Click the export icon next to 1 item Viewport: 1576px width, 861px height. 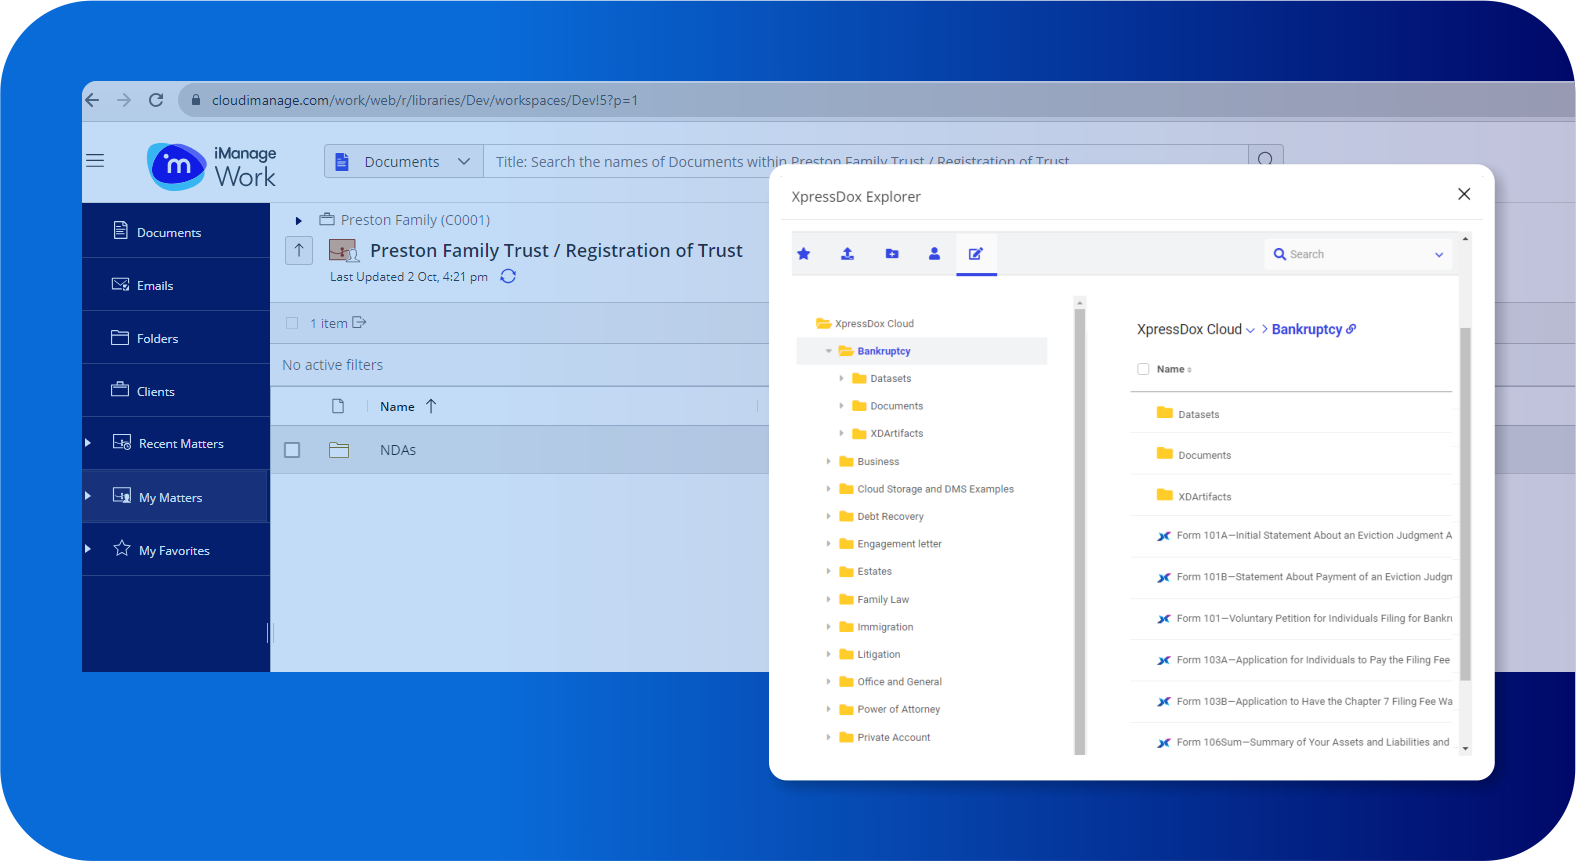coord(359,322)
